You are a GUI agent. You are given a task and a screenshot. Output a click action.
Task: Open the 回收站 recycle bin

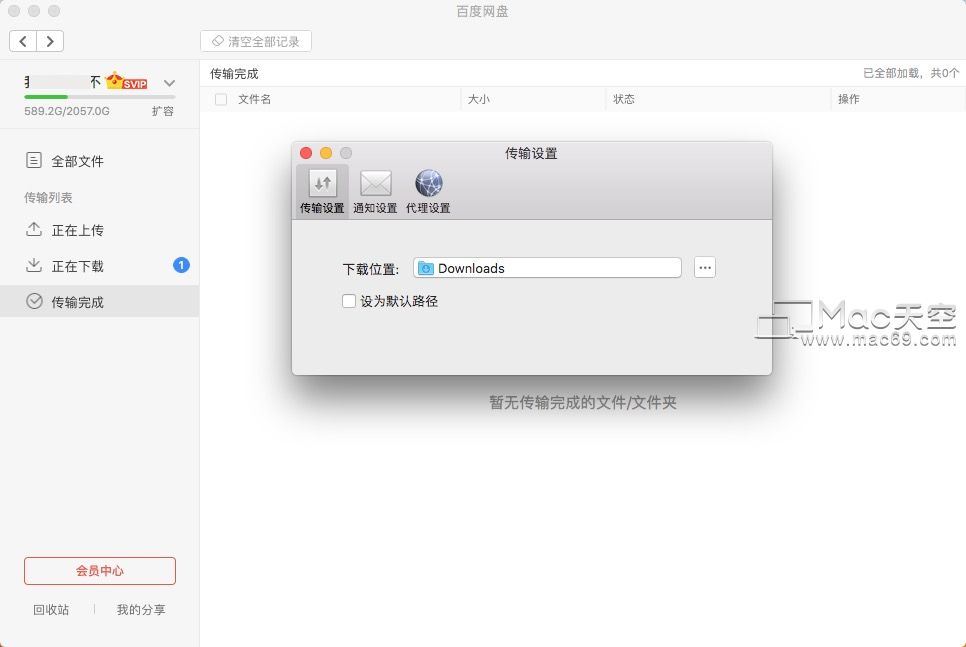51,609
